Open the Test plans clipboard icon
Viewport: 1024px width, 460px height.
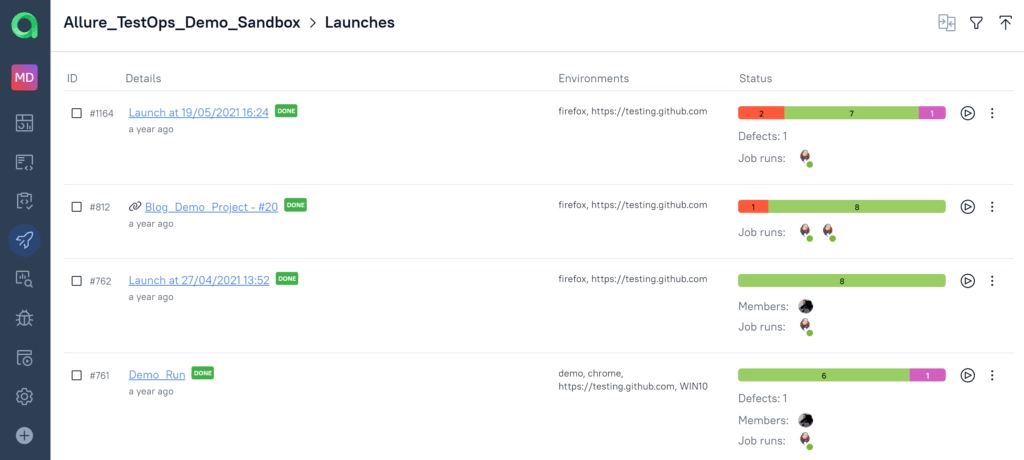click(25, 201)
